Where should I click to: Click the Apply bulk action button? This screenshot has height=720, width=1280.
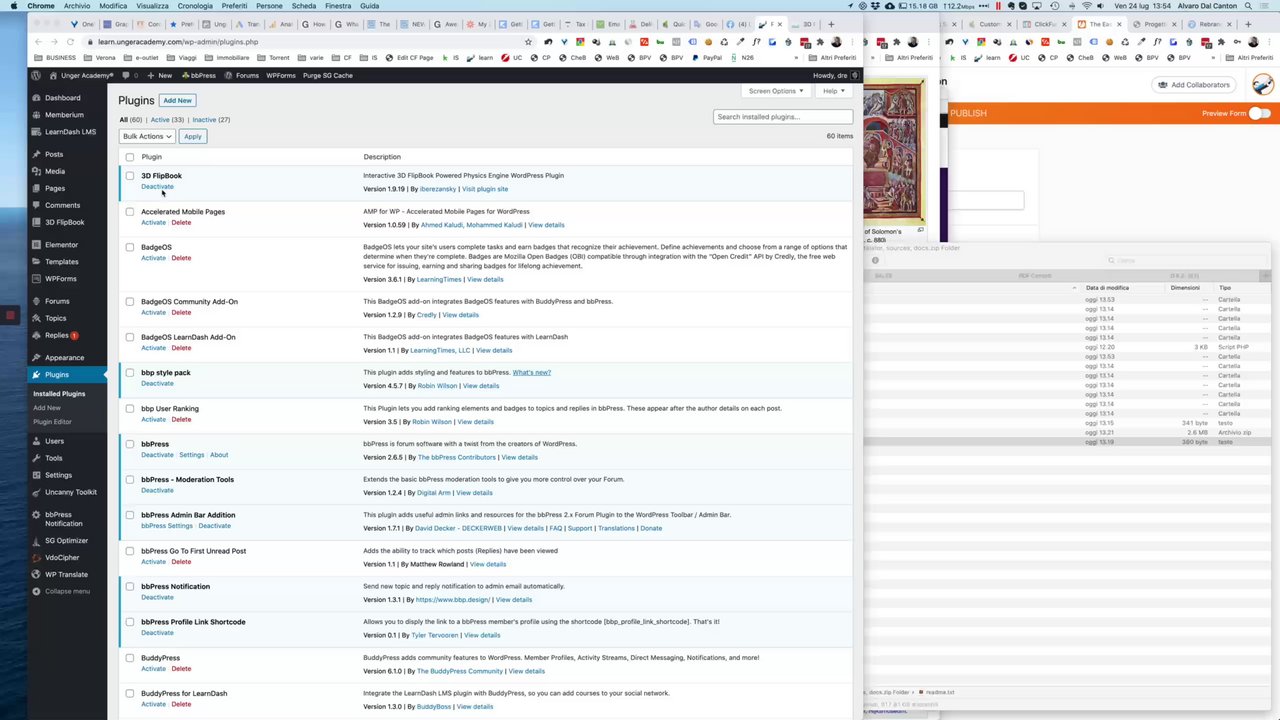(x=192, y=136)
